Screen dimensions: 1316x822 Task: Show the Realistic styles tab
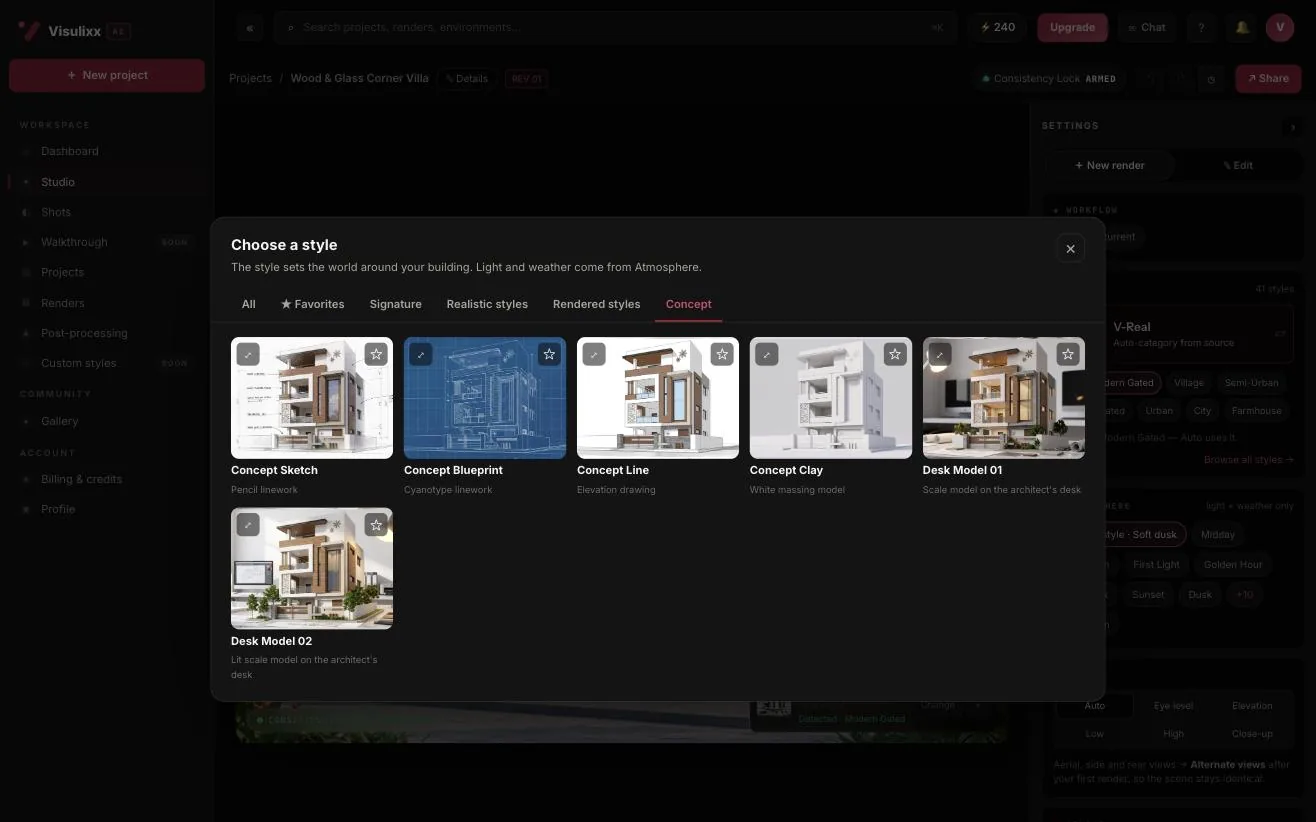click(x=487, y=304)
